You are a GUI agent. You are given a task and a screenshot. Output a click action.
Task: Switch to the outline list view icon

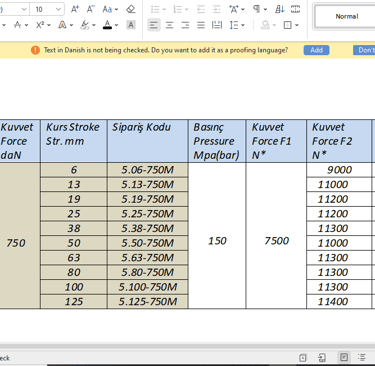[x=362, y=357]
